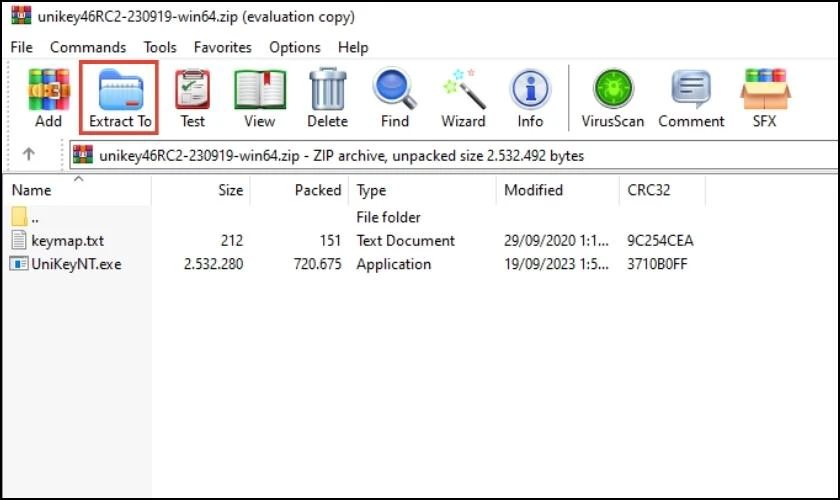Click CRC32 value 3710B0FF

657,264
